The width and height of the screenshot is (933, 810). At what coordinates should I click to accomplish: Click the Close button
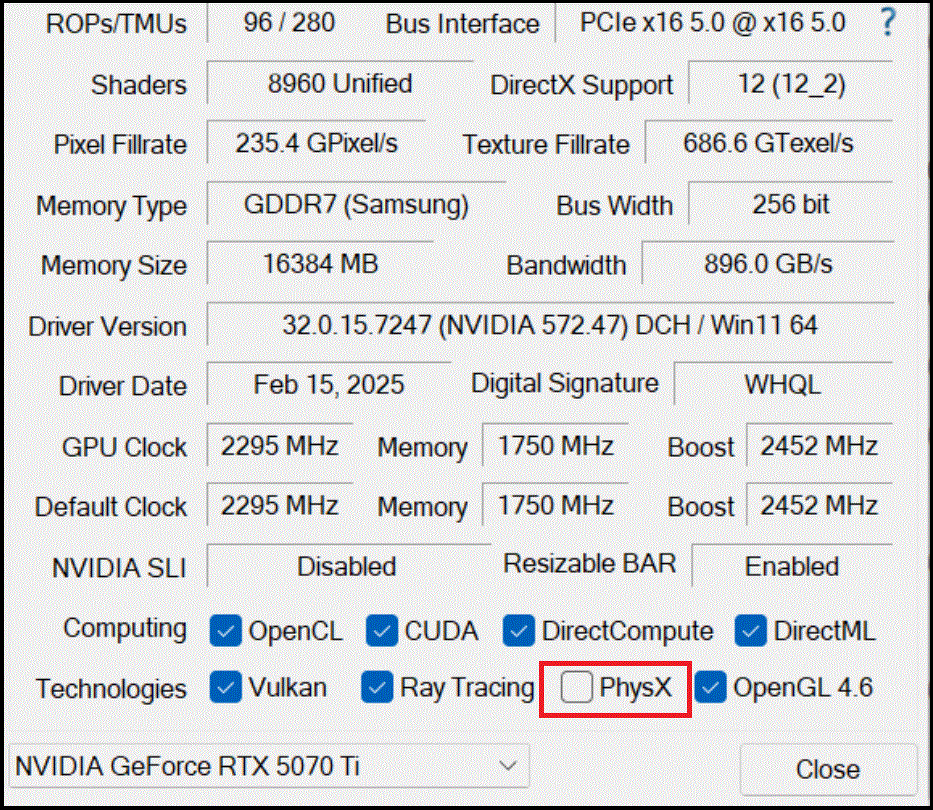click(827, 769)
